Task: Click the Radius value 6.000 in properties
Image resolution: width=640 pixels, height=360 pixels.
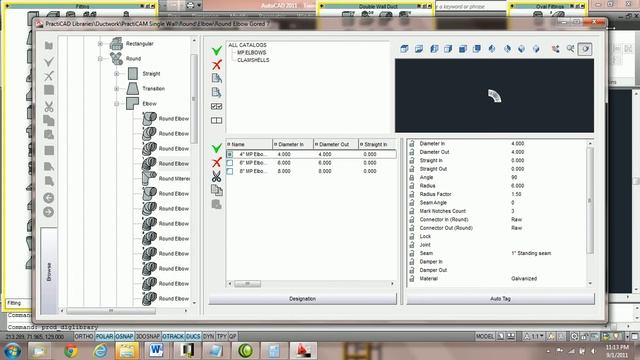Action: coord(518,186)
